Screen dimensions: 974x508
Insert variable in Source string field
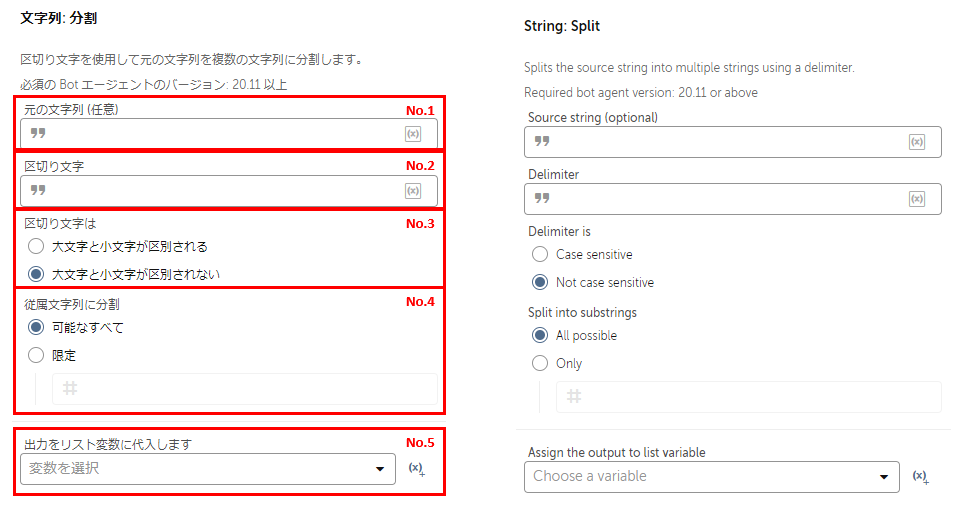point(917,142)
